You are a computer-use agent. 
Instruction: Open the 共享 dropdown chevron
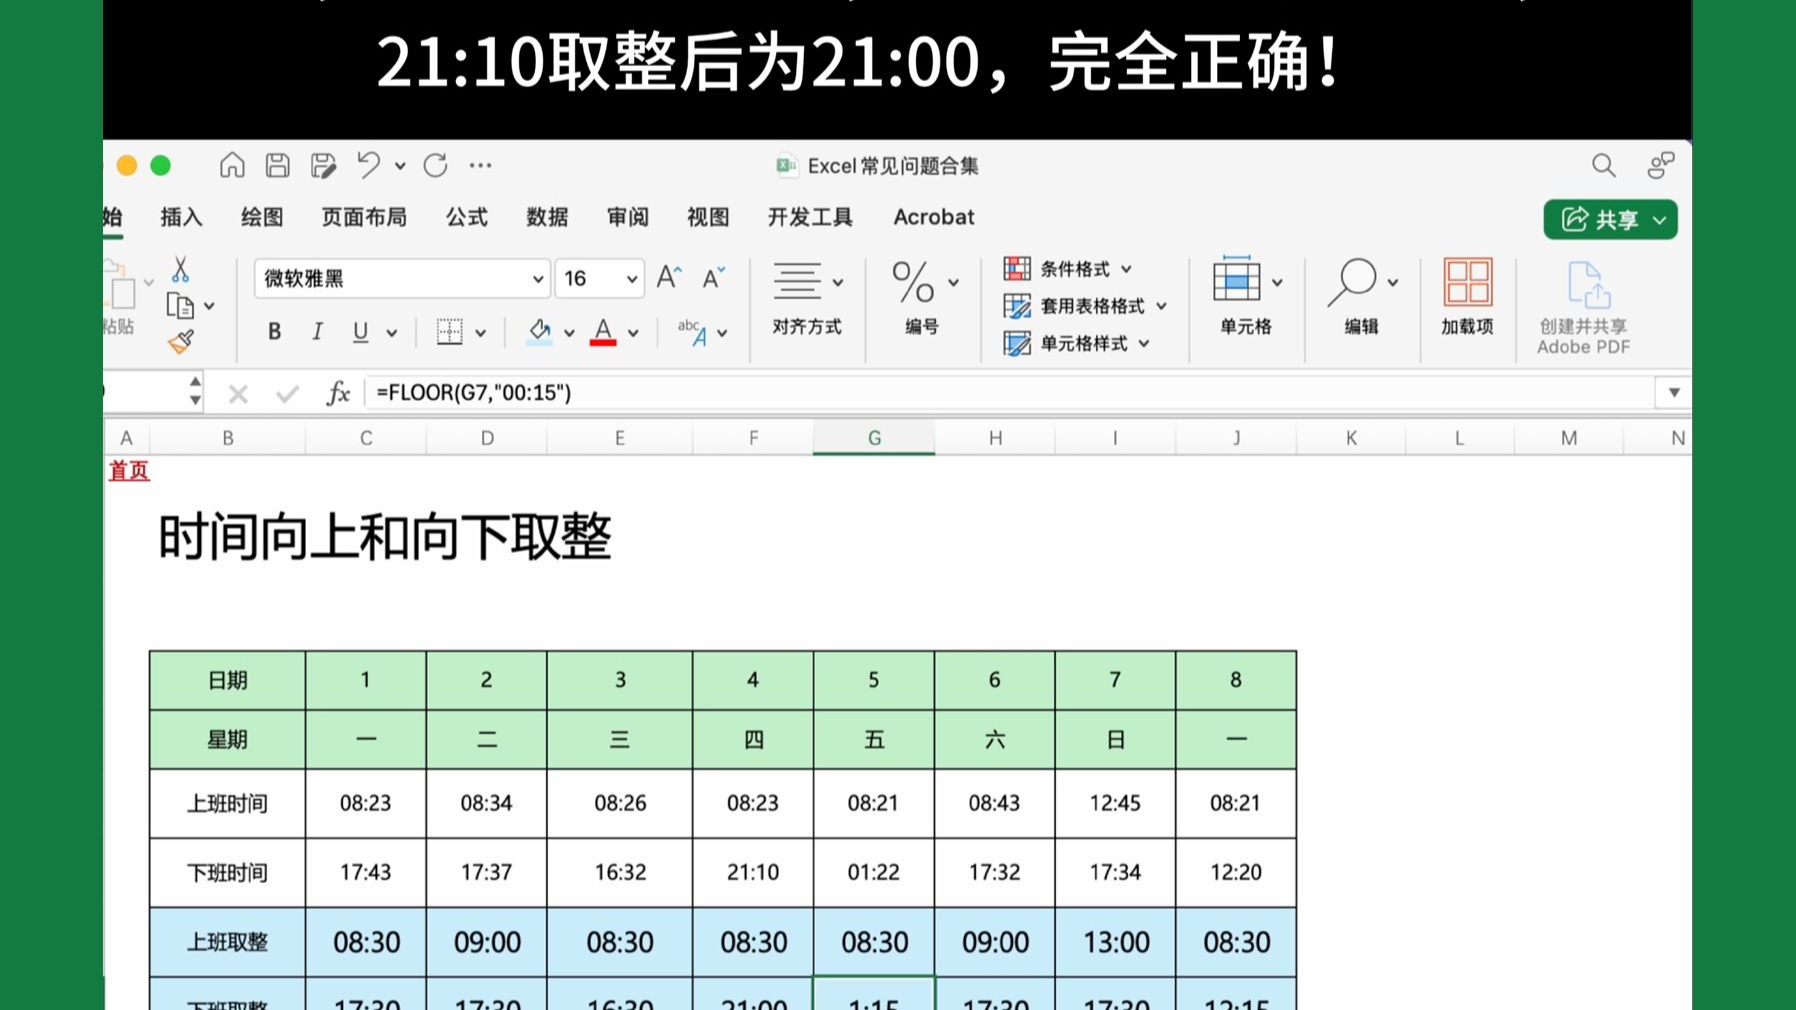pyautogui.click(x=1659, y=220)
